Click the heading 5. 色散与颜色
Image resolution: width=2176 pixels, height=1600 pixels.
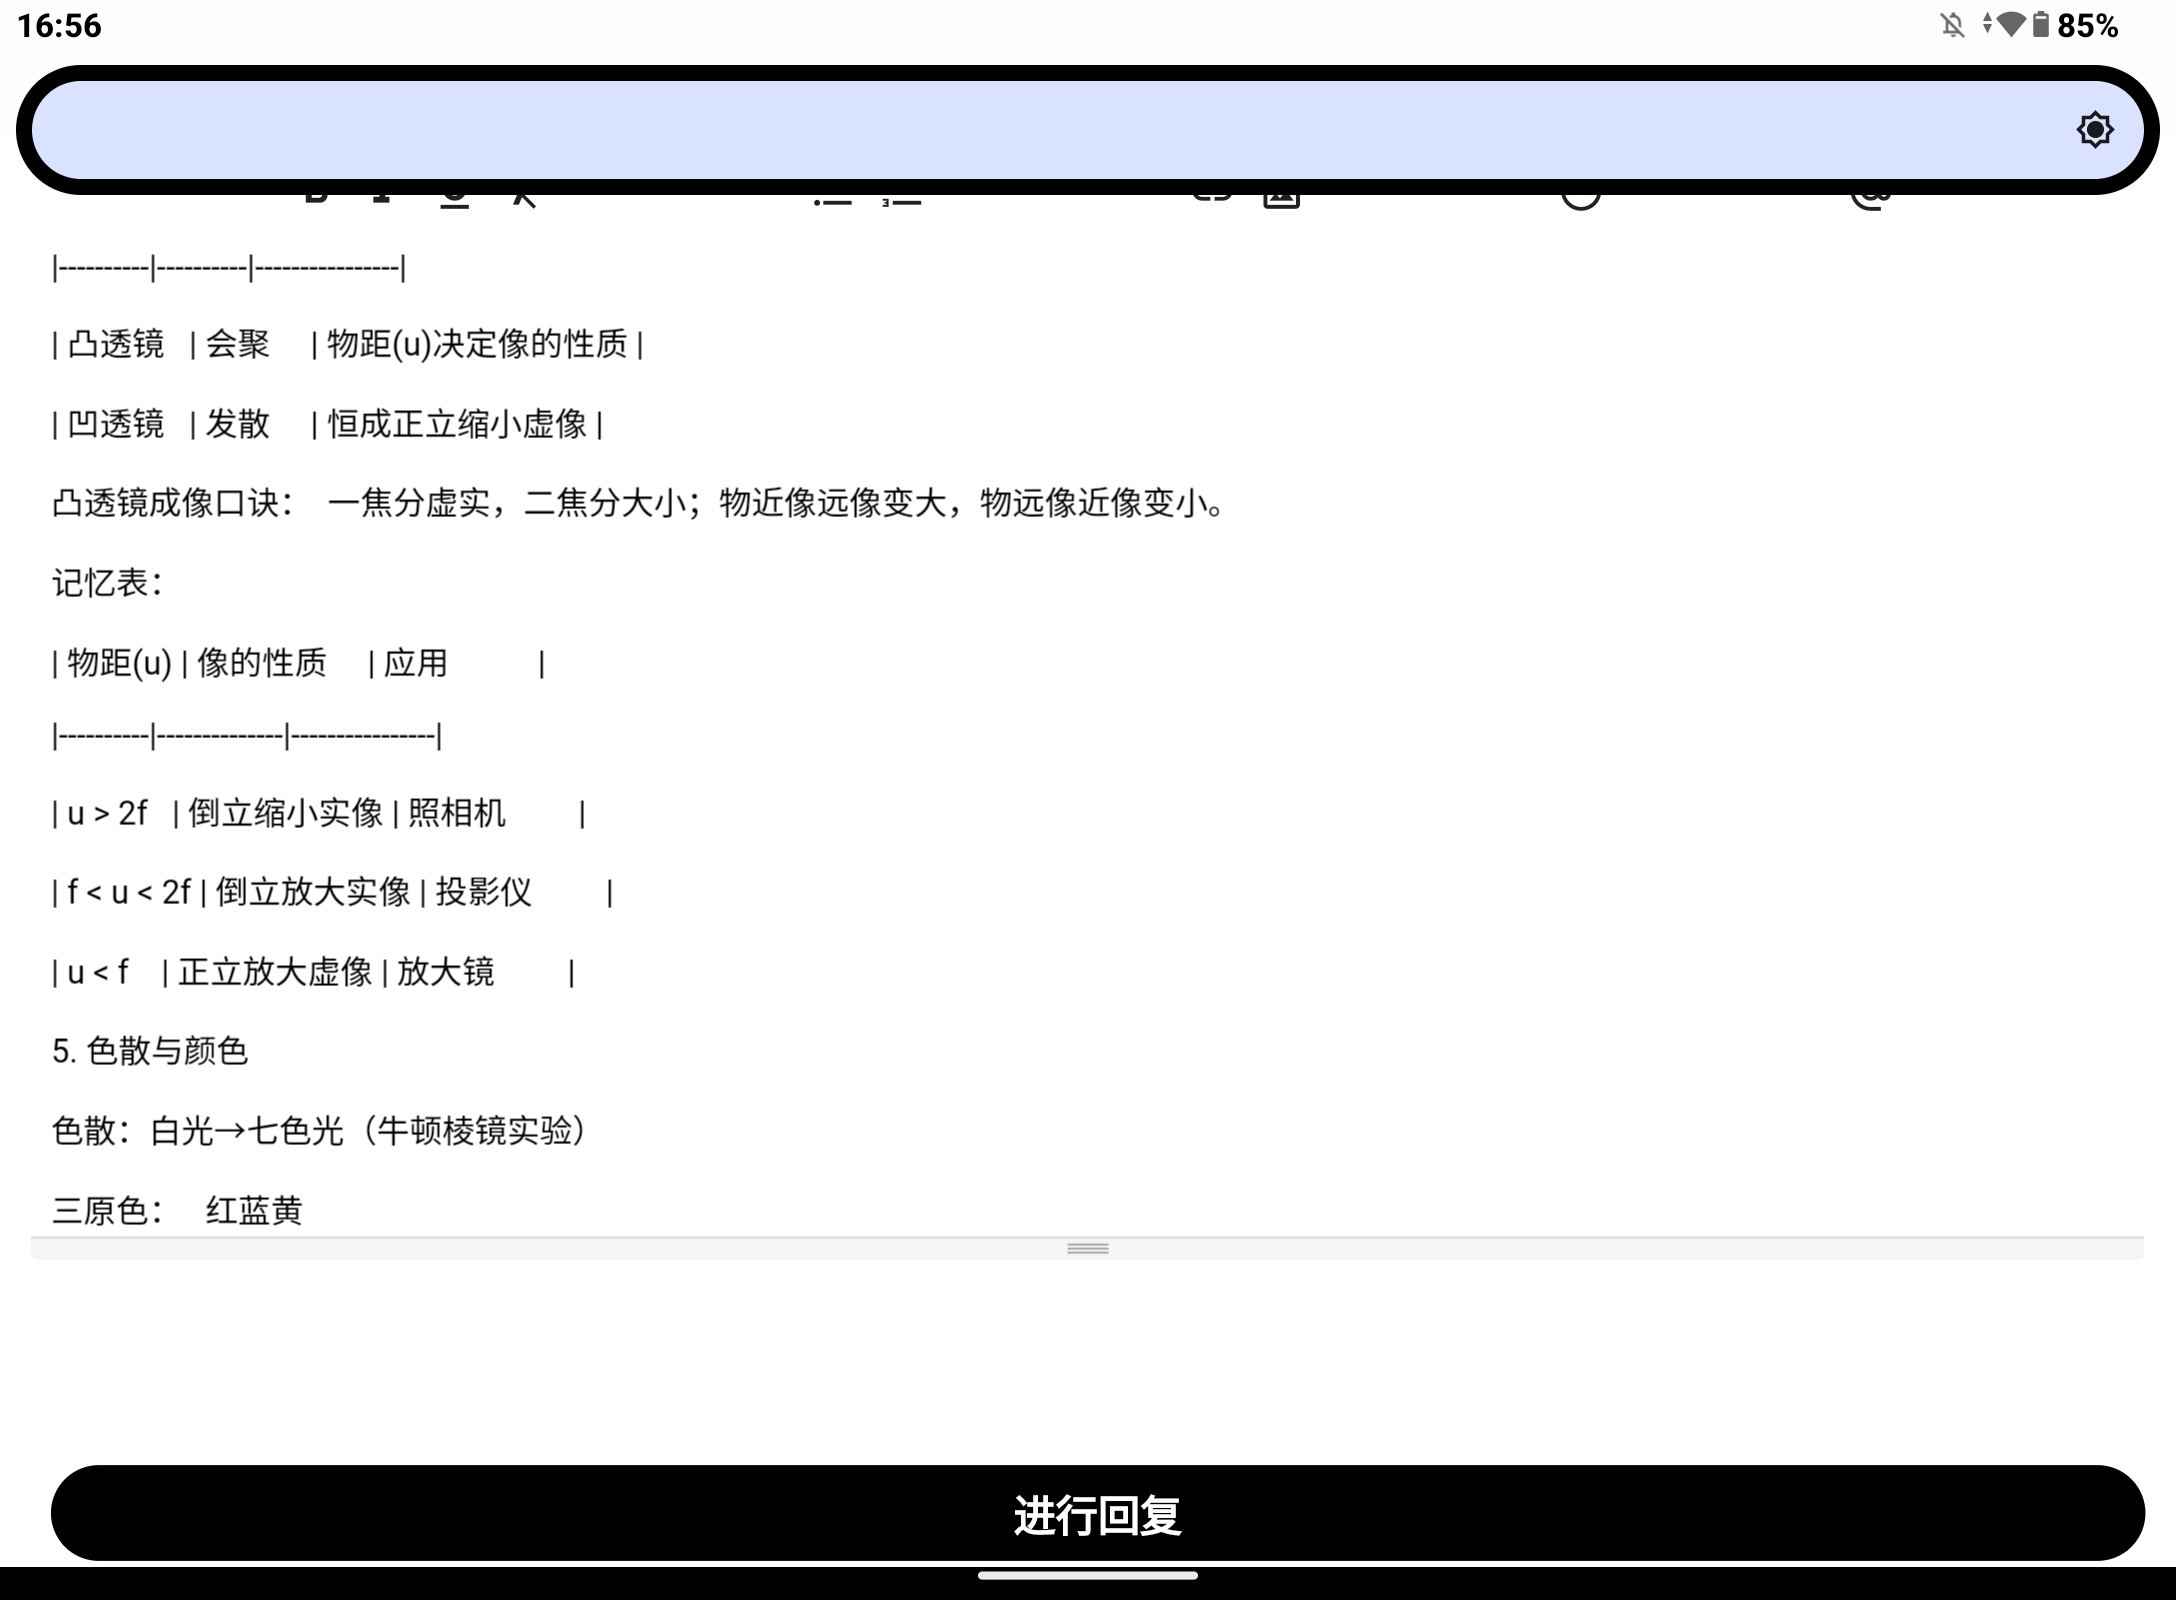pyautogui.click(x=150, y=1051)
